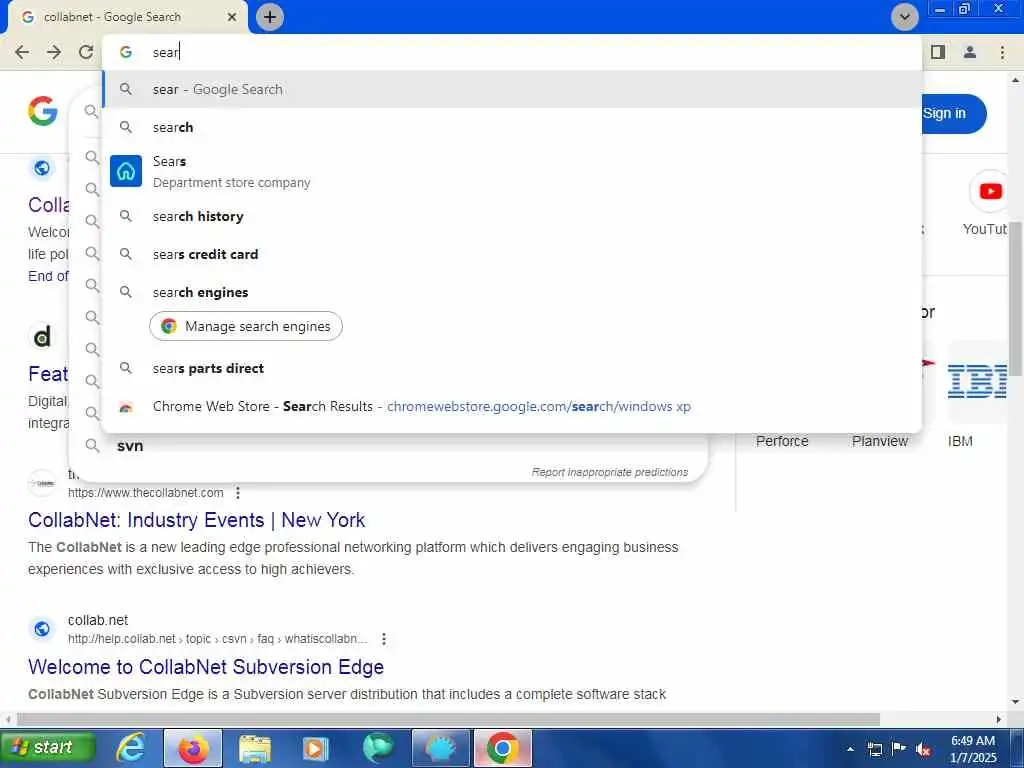
Task: Click the Action Center flag tray icon
Action: 899,749
